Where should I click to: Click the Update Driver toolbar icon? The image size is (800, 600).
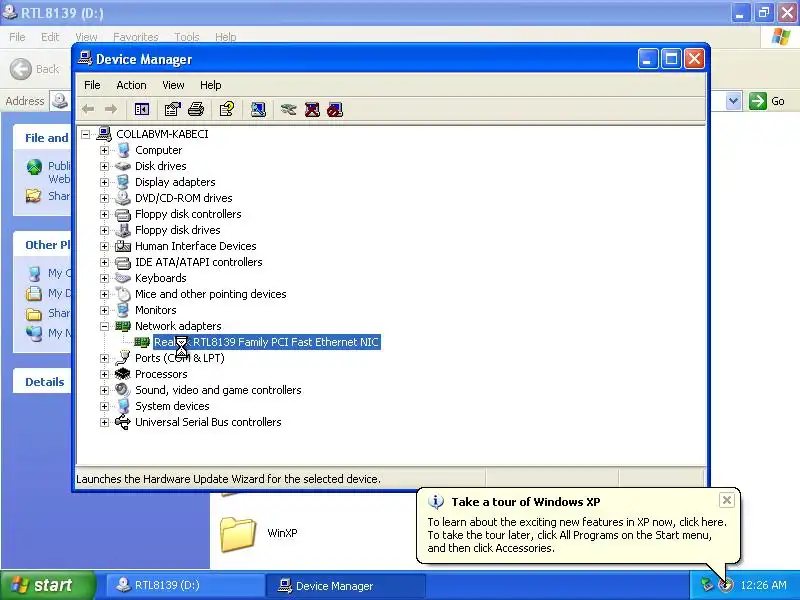point(288,109)
